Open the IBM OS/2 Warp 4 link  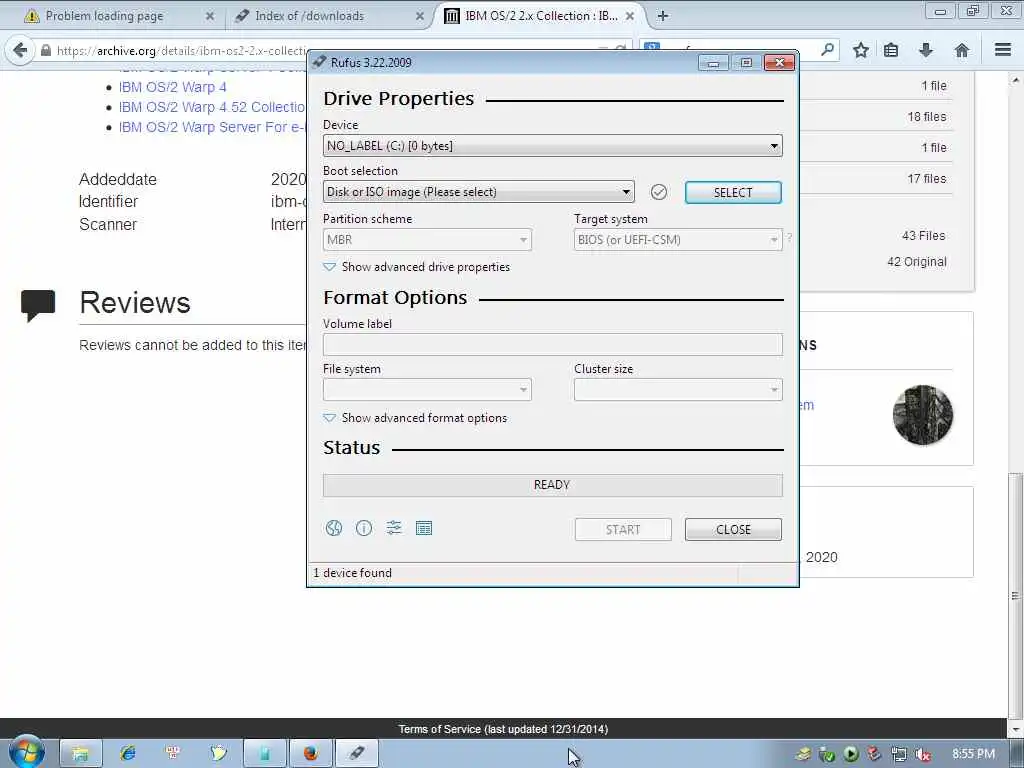coord(172,87)
